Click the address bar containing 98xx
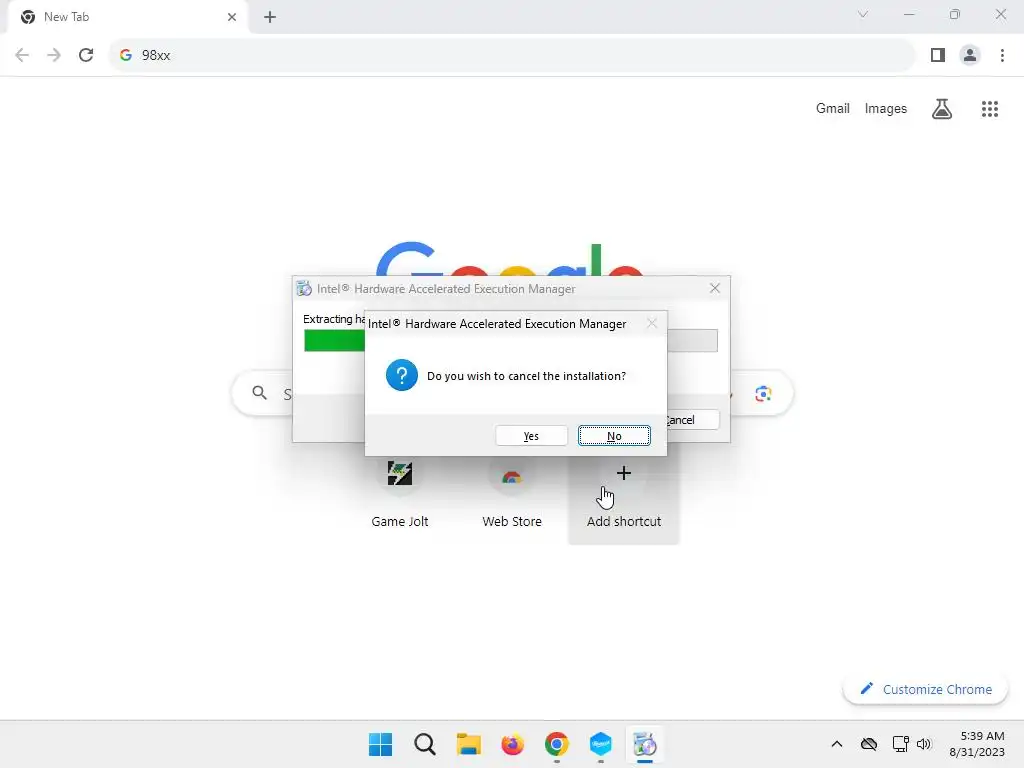The width and height of the screenshot is (1024, 768). [513, 55]
